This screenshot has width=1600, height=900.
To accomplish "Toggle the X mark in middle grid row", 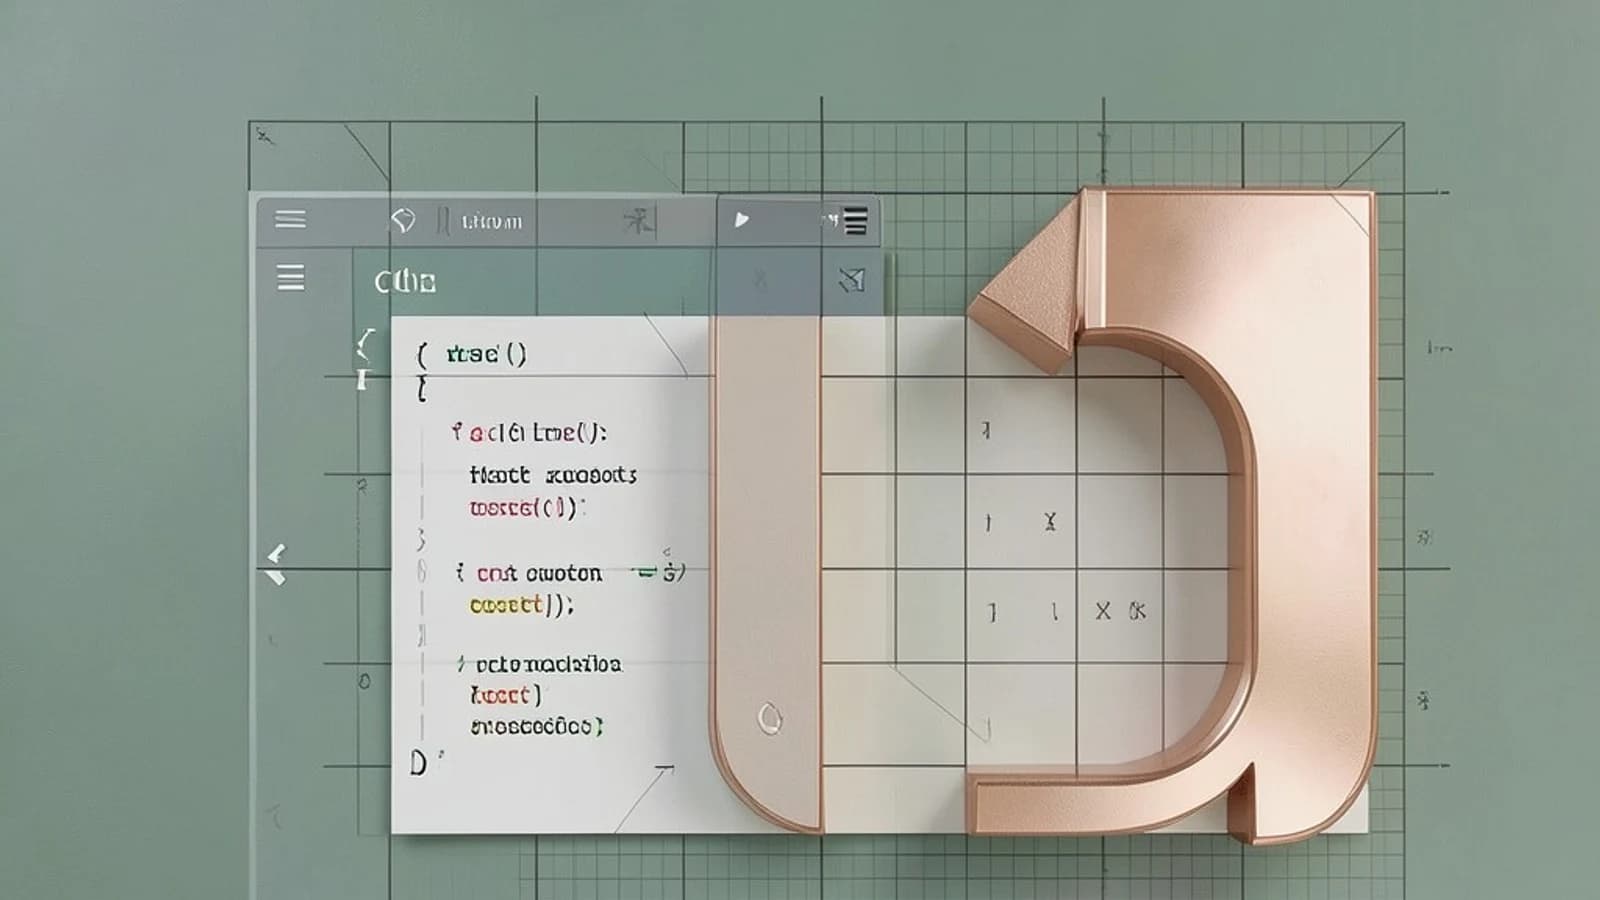I will pyautogui.click(x=1050, y=521).
